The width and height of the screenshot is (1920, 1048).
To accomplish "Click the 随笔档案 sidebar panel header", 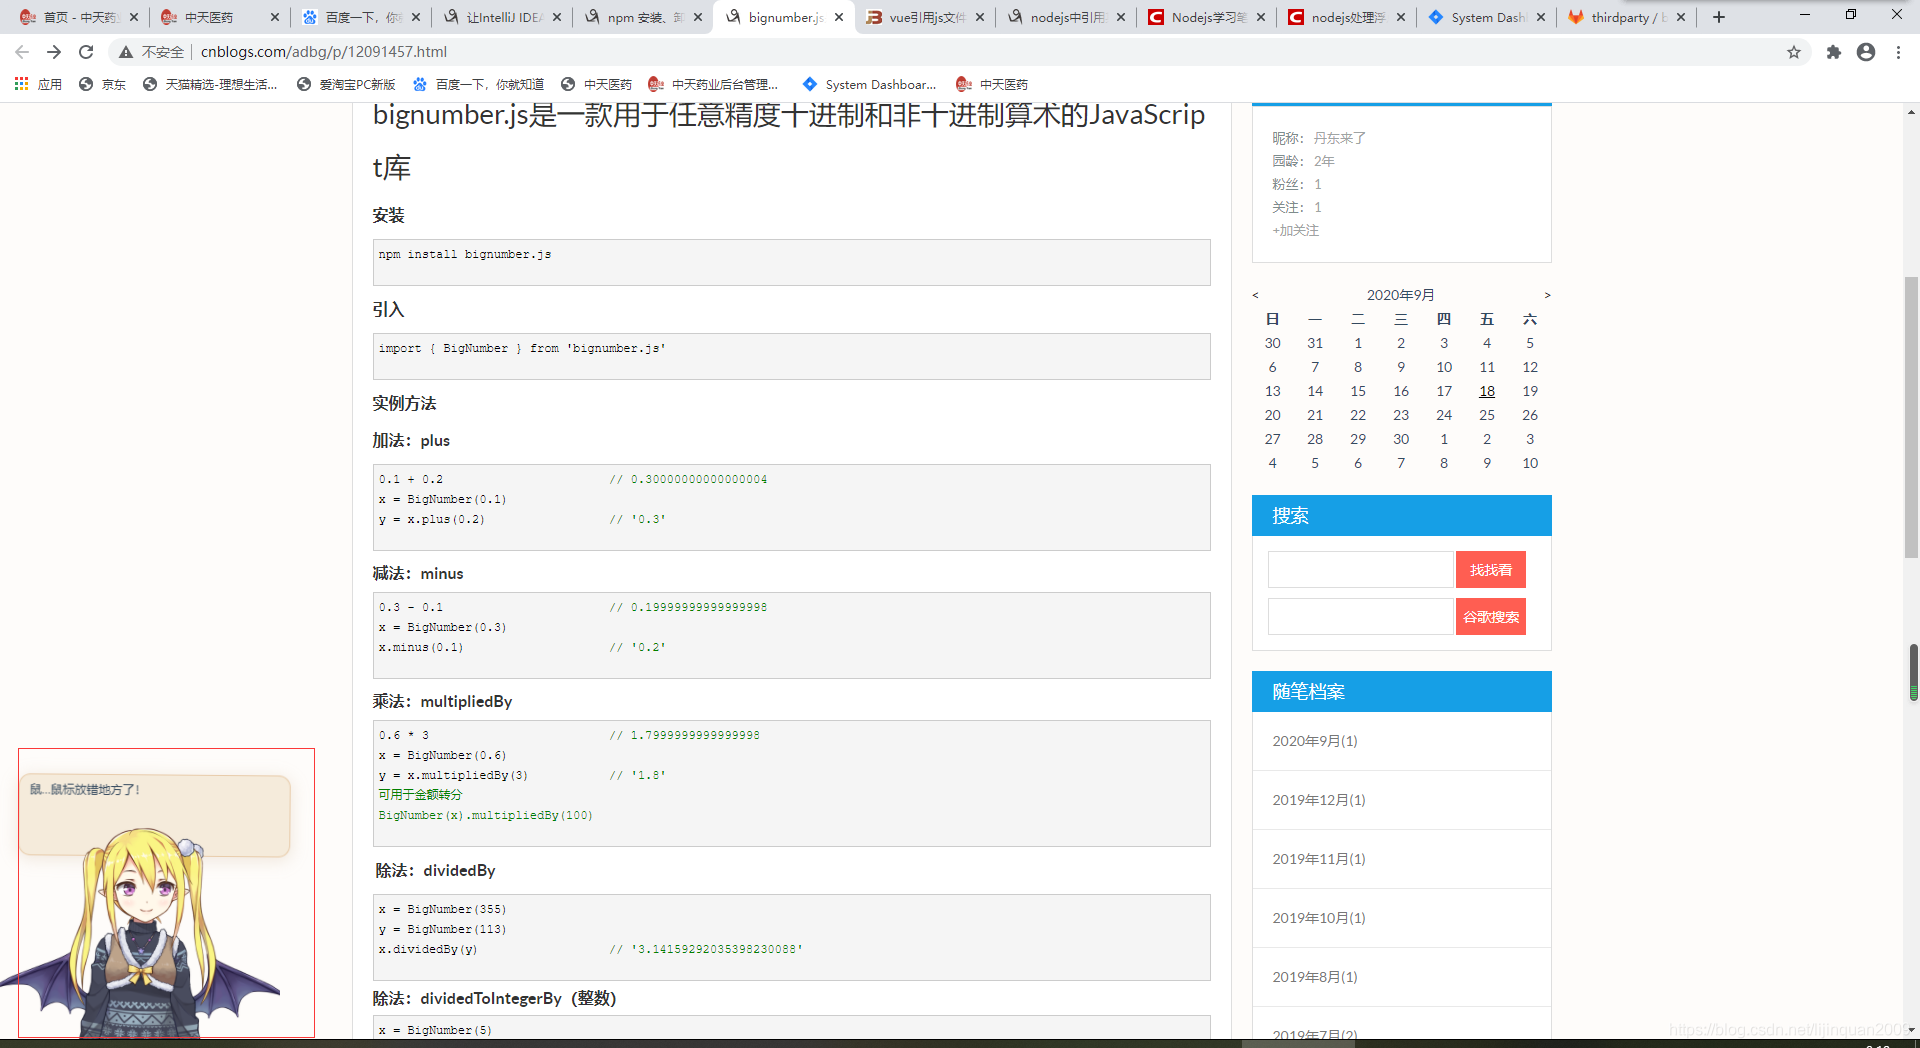I will point(1401,692).
